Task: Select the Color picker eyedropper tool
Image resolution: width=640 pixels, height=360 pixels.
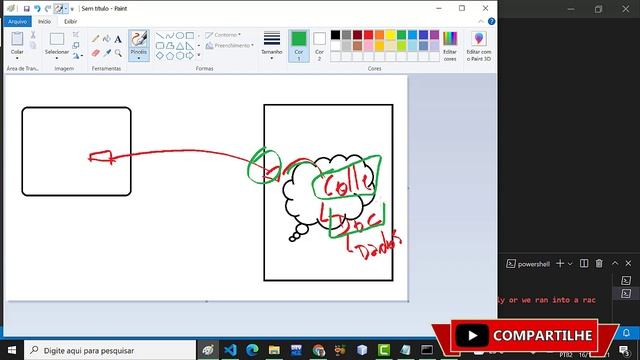Action: click(107, 53)
